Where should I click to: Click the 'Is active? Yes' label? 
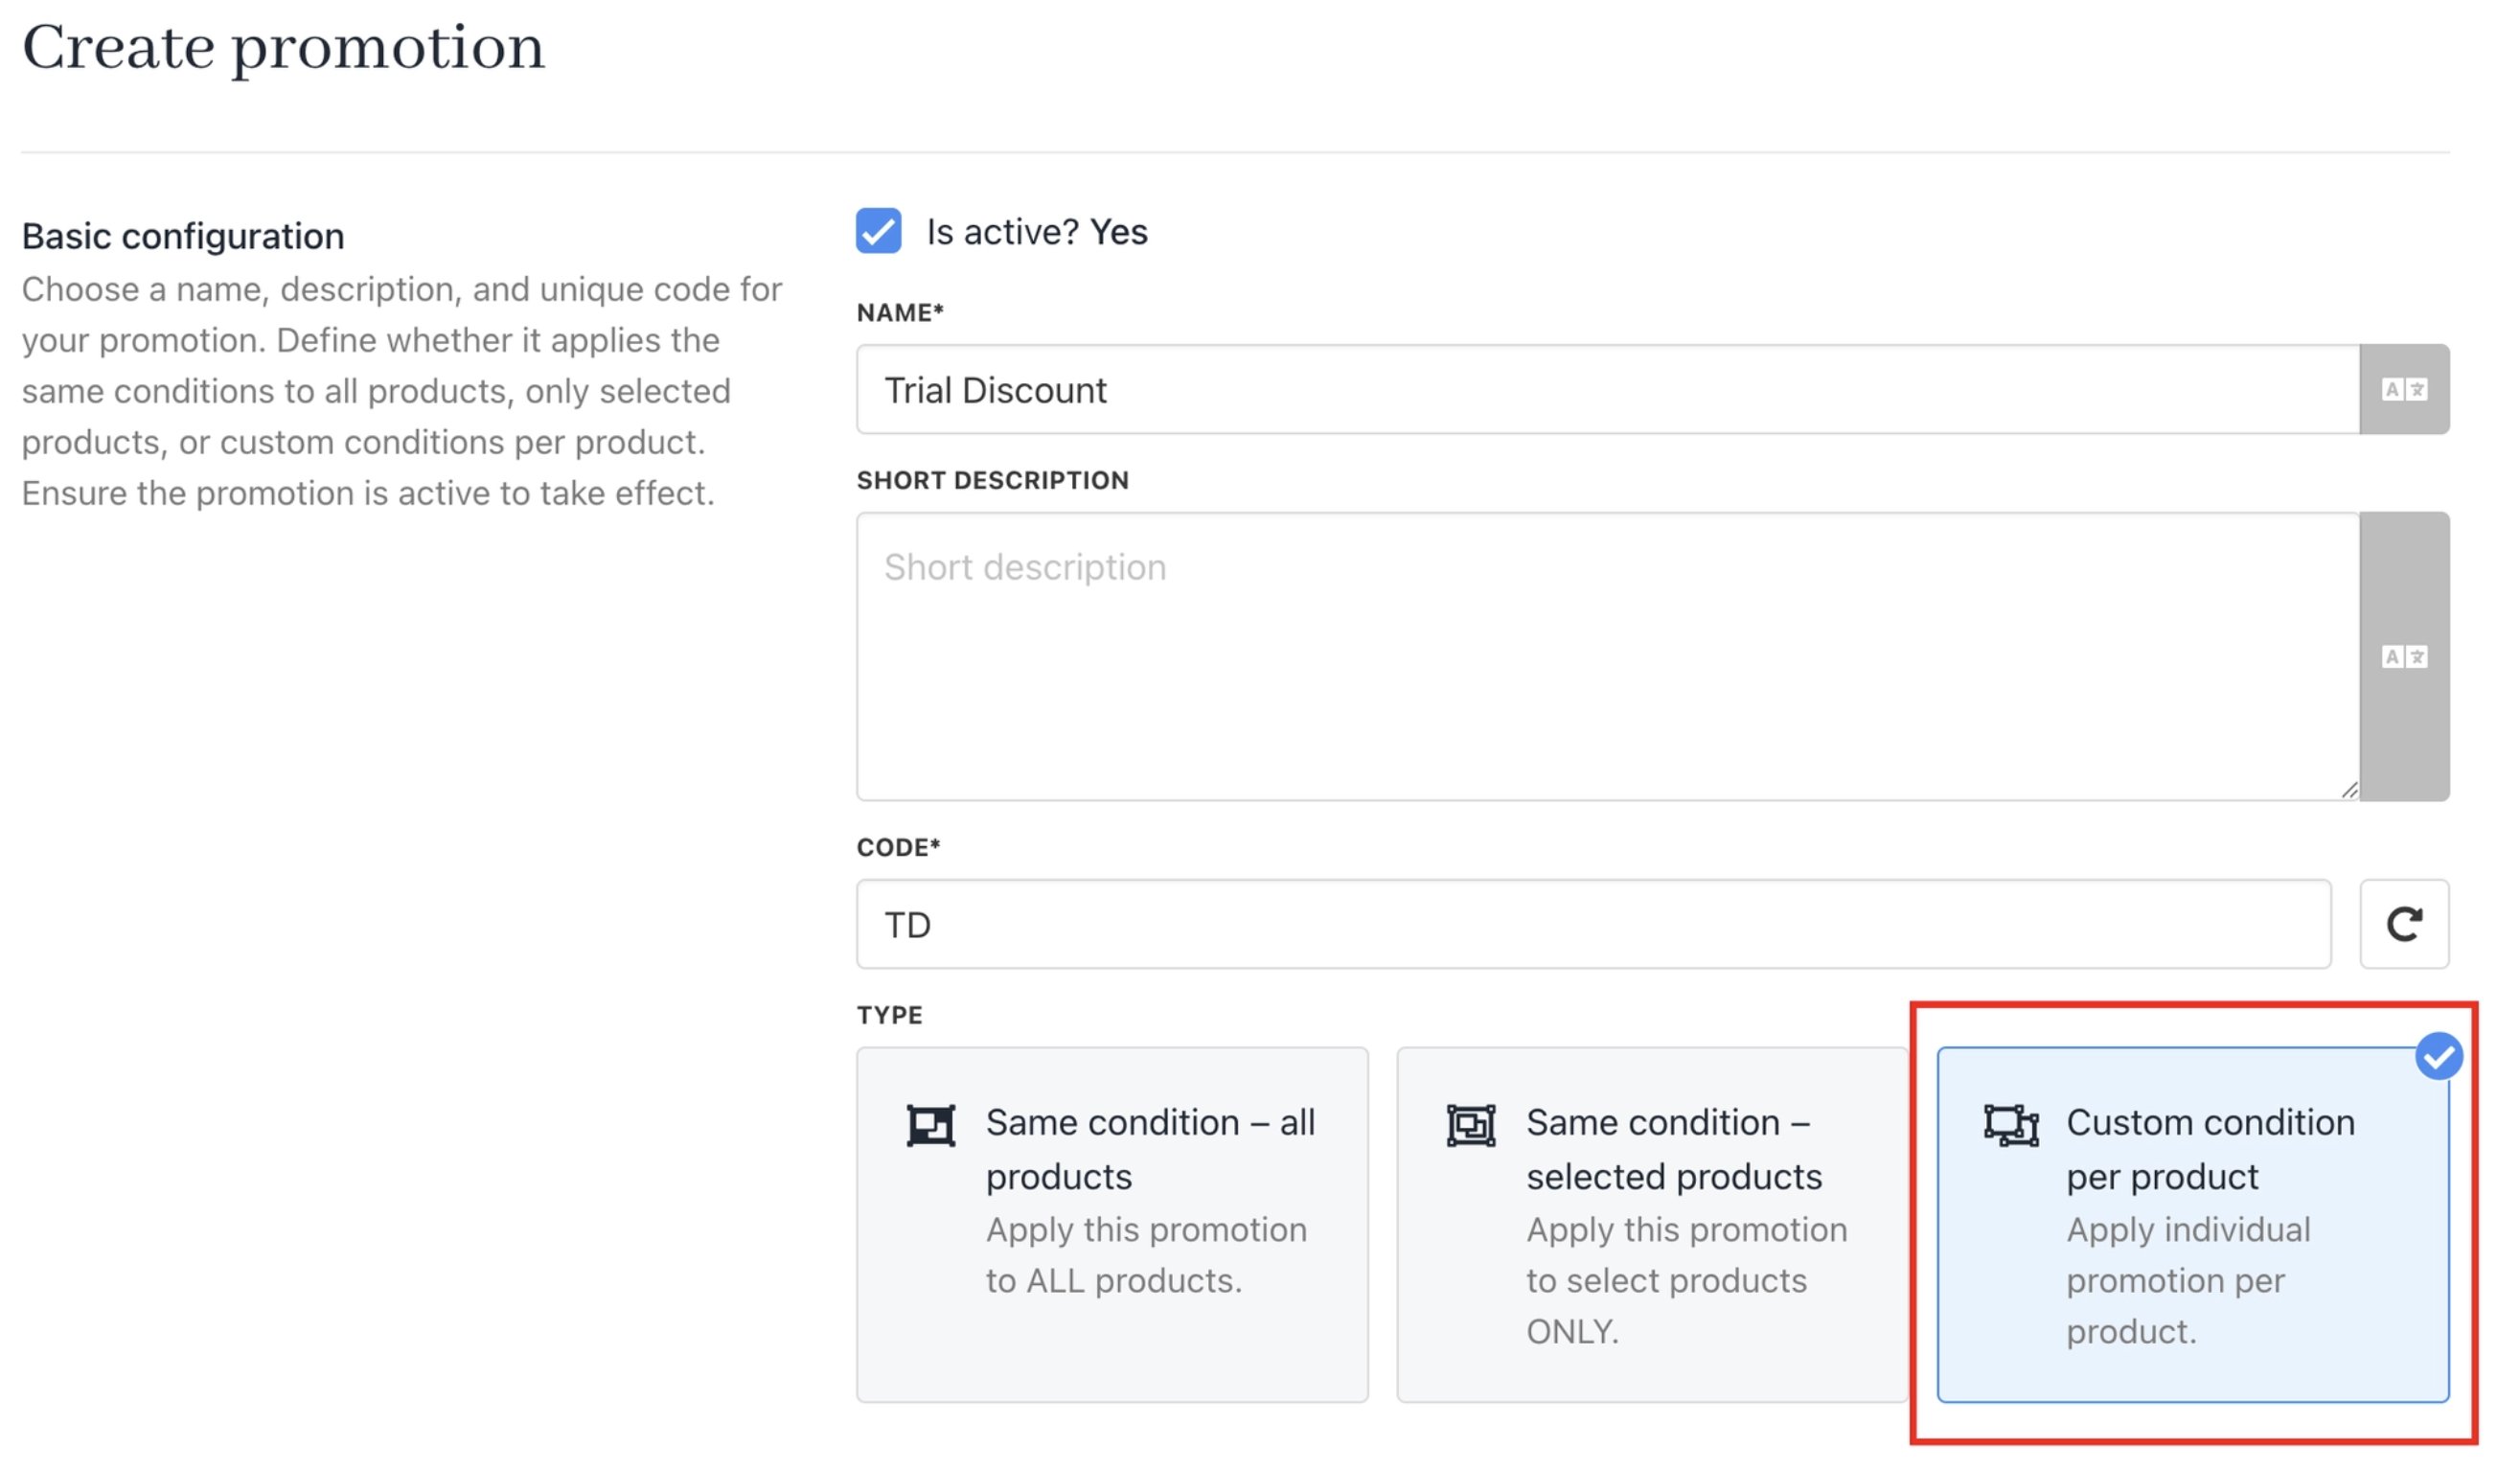pos(1037,232)
